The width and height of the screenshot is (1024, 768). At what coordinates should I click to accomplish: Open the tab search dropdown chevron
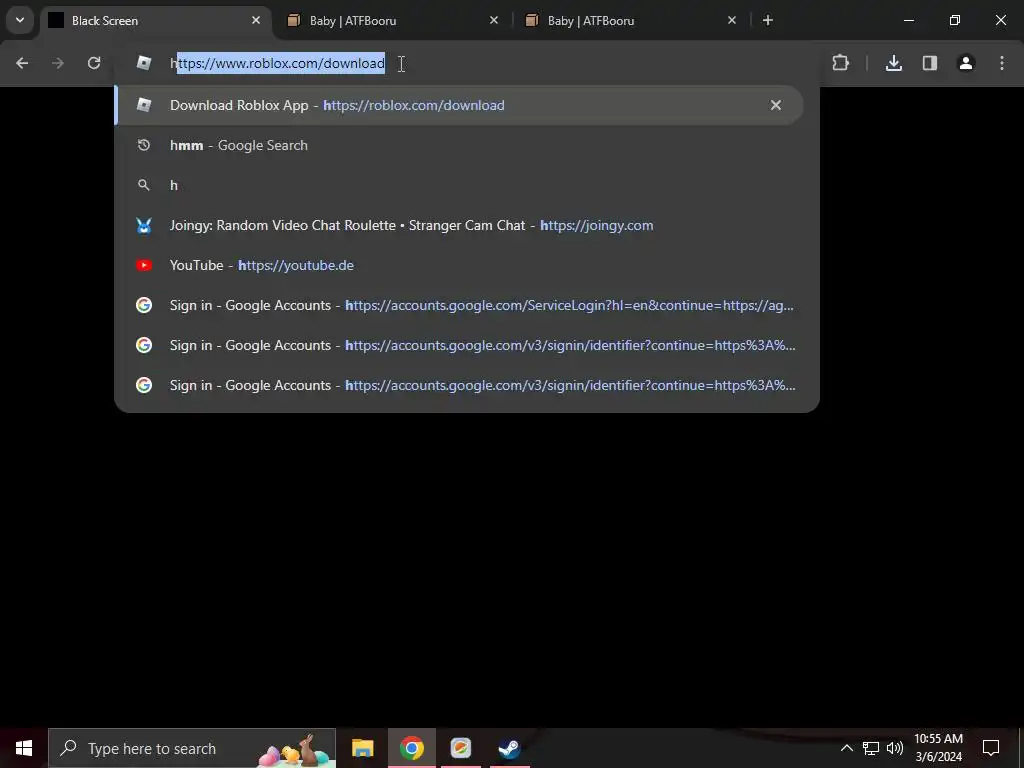[20, 20]
